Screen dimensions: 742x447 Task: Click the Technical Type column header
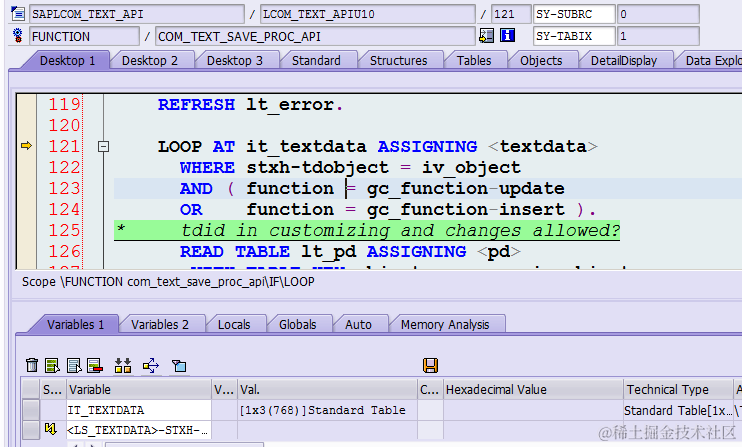(678, 389)
